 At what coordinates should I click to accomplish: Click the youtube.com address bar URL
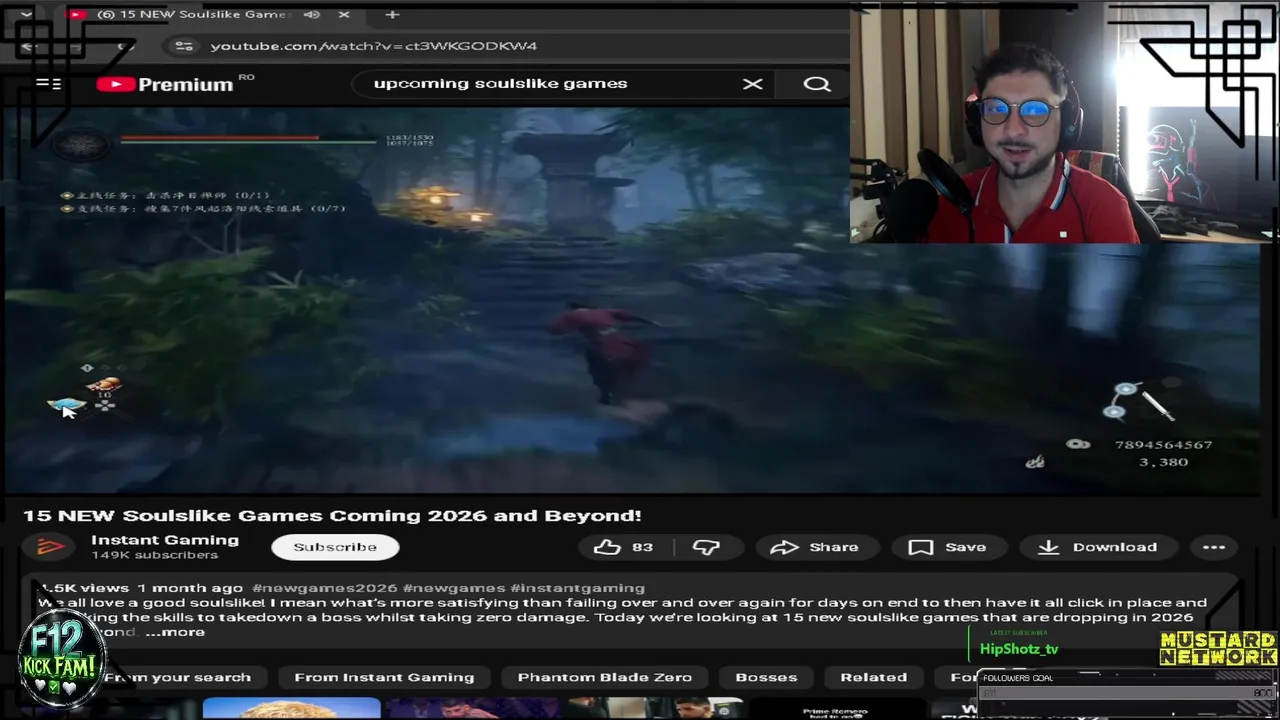[373, 46]
